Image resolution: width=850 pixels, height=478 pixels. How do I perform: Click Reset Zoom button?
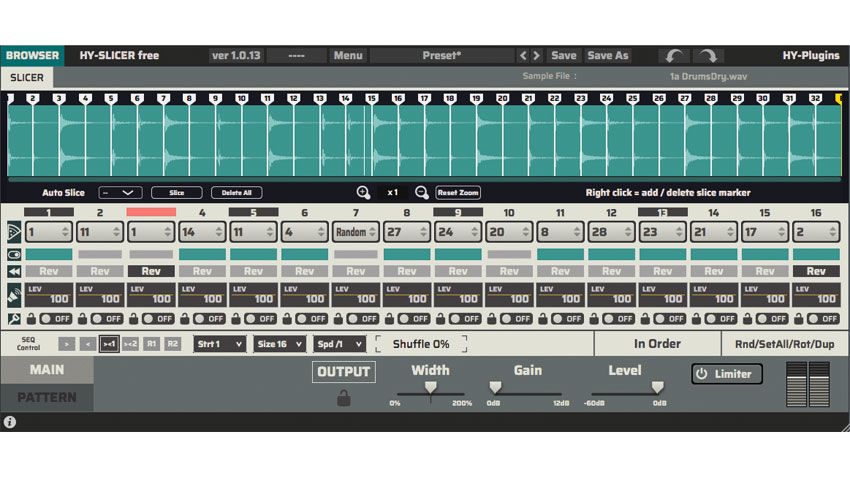458,192
